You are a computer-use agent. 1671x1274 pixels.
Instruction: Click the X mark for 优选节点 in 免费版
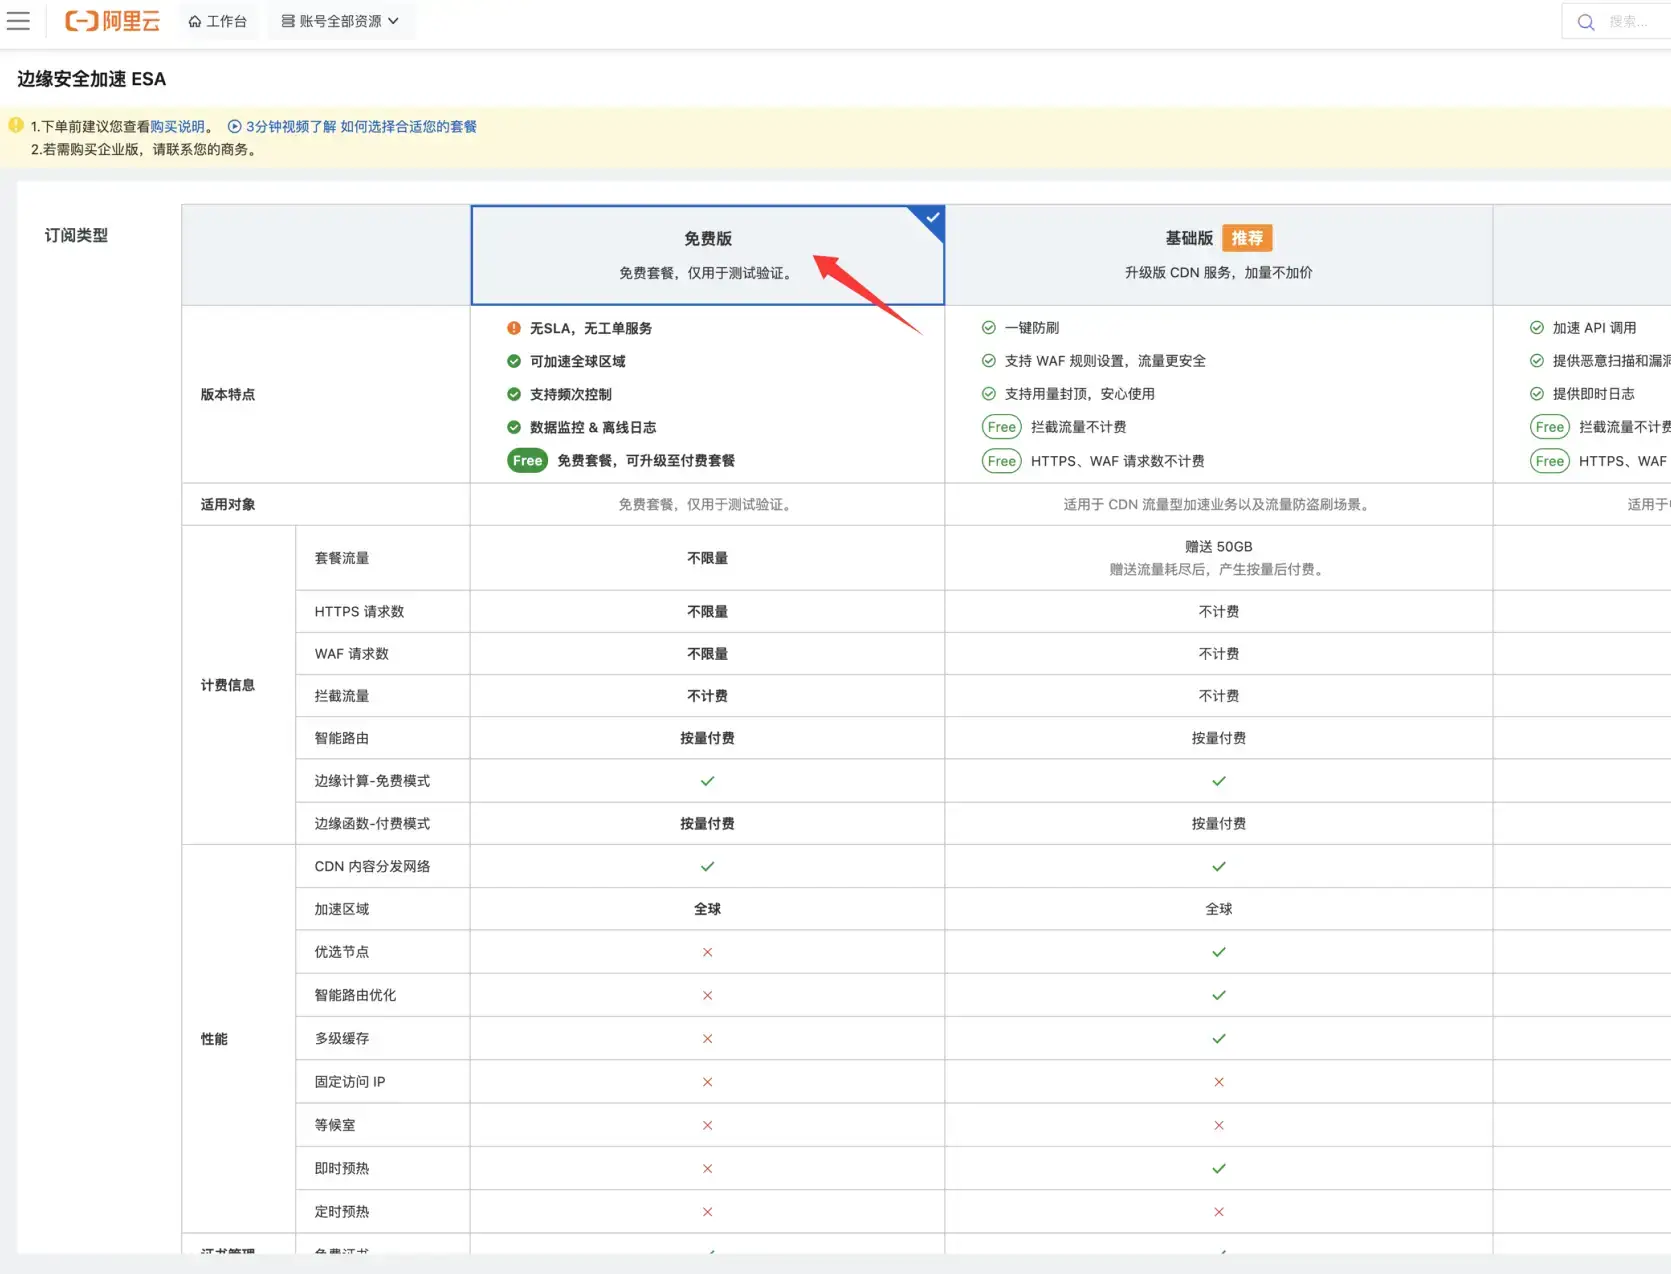pyautogui.click(x=707, y=952)
